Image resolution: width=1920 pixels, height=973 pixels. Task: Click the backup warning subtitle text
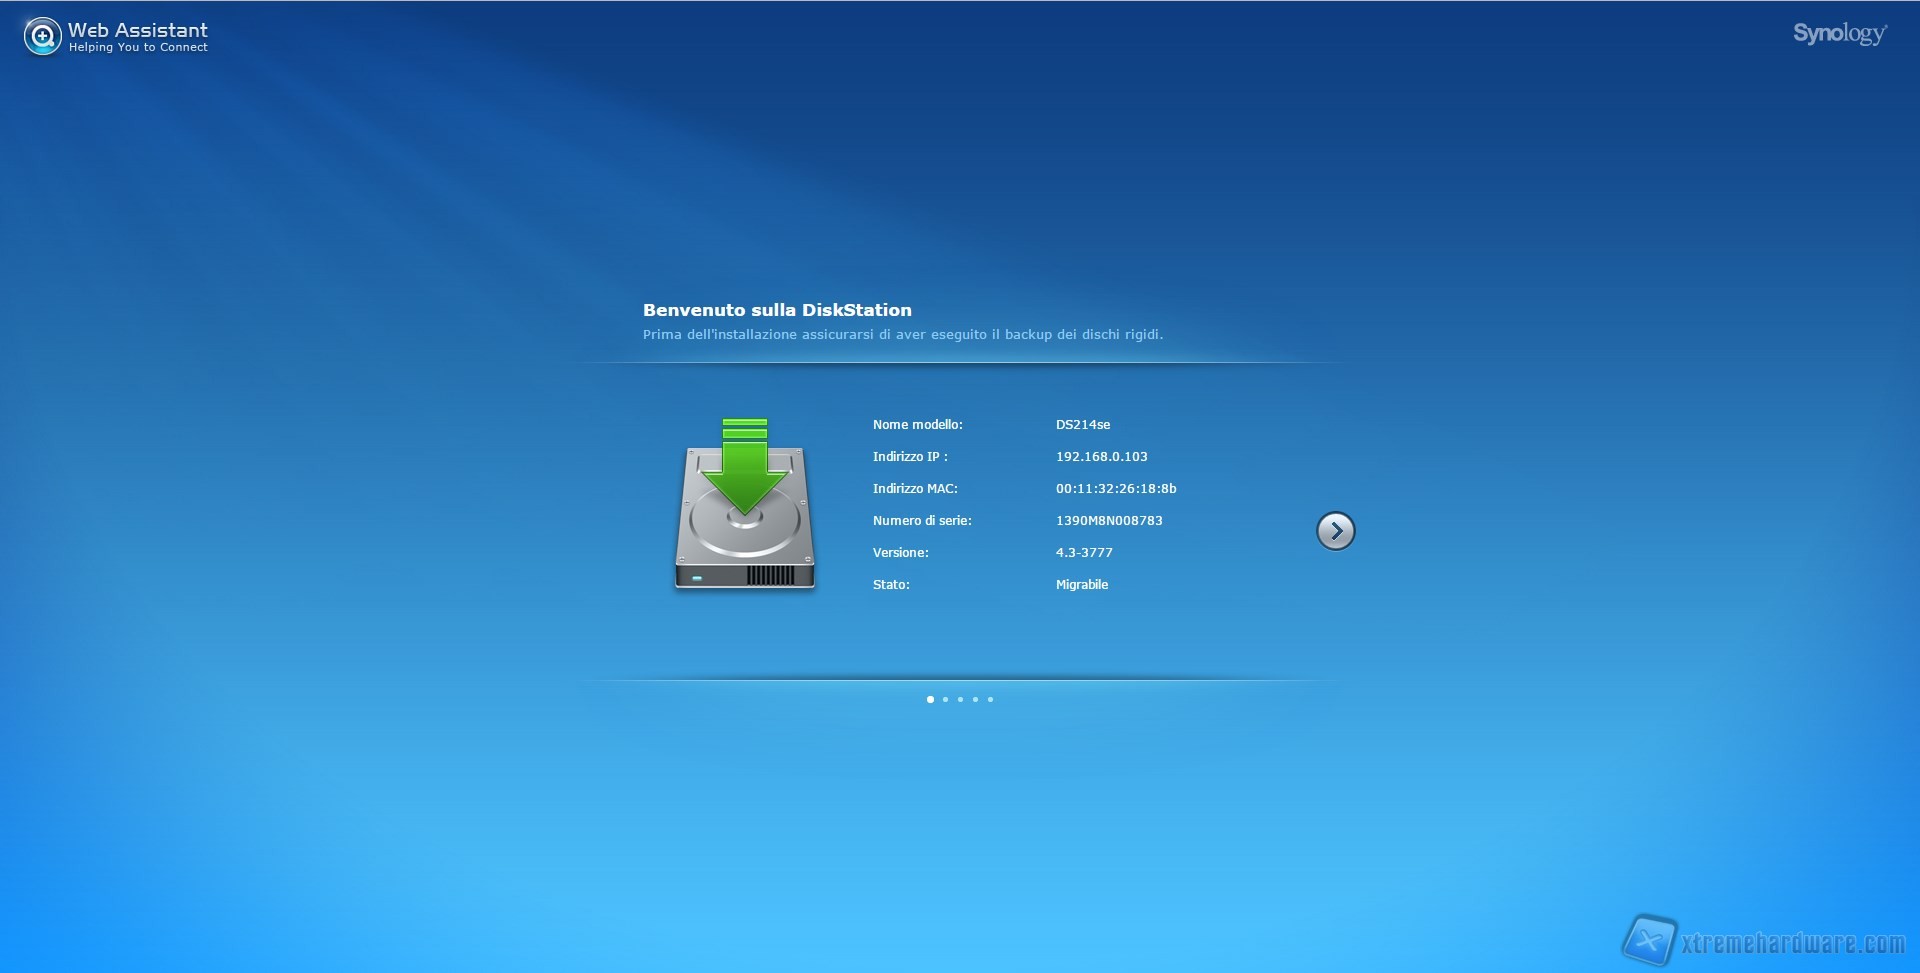click(x=902, y=335)
